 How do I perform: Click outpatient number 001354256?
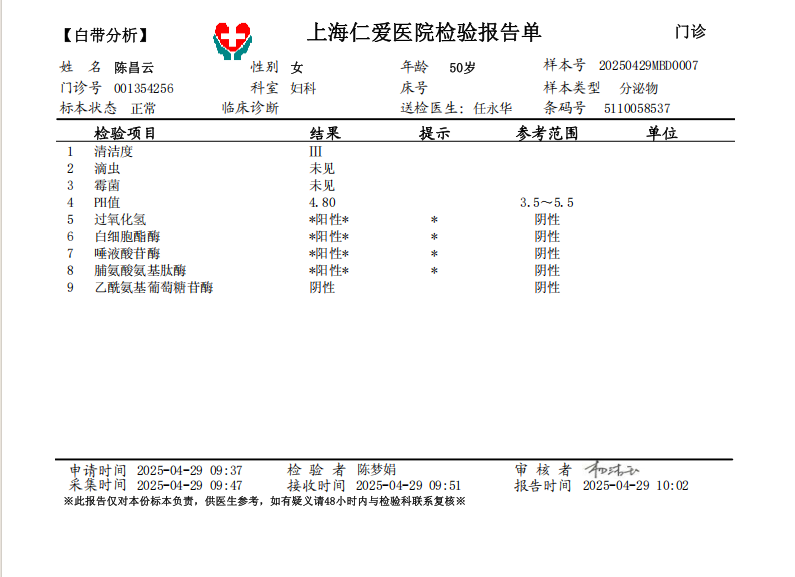[x=143, y=89]
